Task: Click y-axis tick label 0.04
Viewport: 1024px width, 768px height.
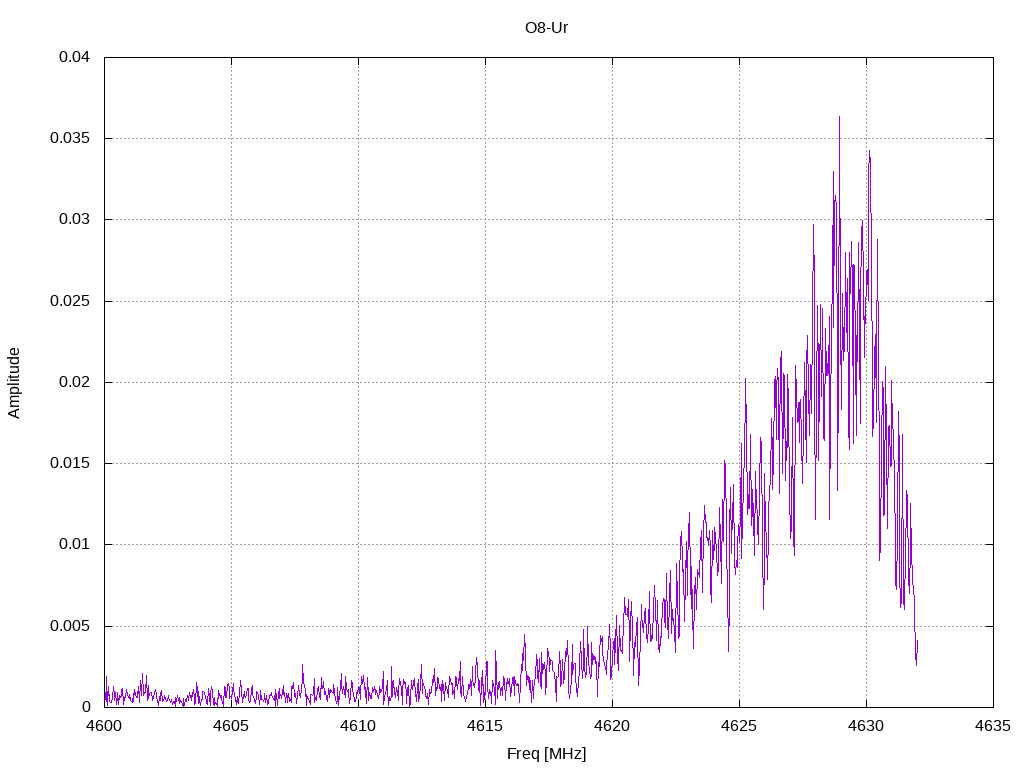Action: [x=74, y=57]
